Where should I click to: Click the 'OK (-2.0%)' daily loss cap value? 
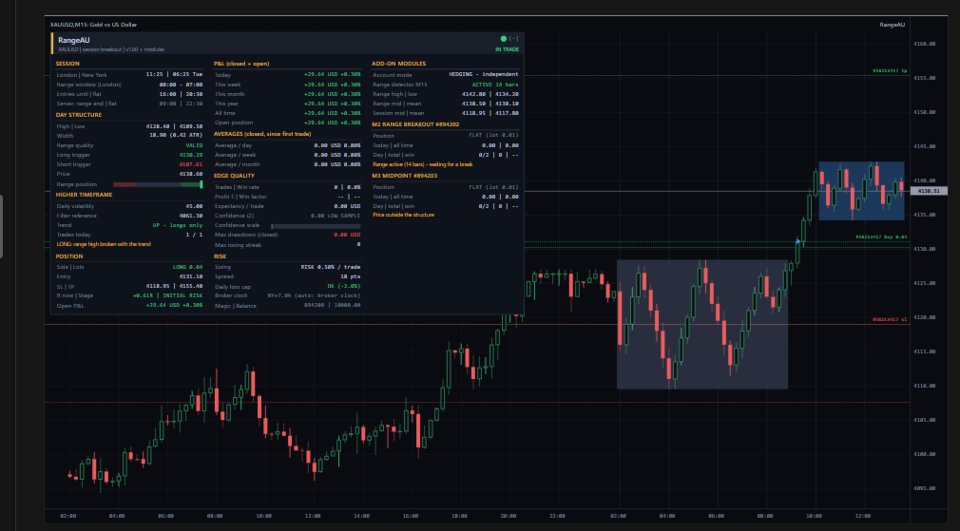pos(343,287)
